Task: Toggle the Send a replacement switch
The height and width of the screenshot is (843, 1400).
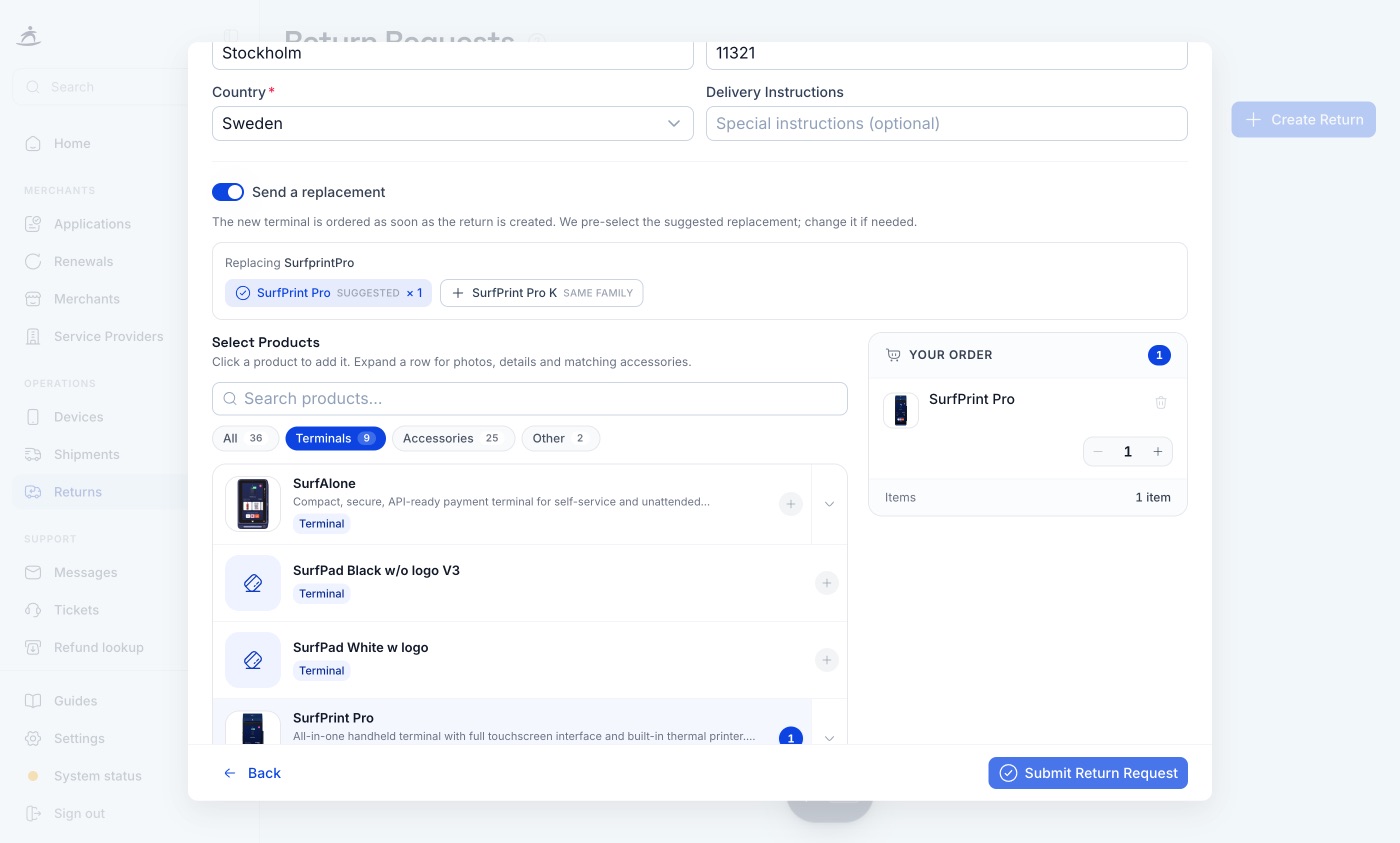Action: (228, 192)
